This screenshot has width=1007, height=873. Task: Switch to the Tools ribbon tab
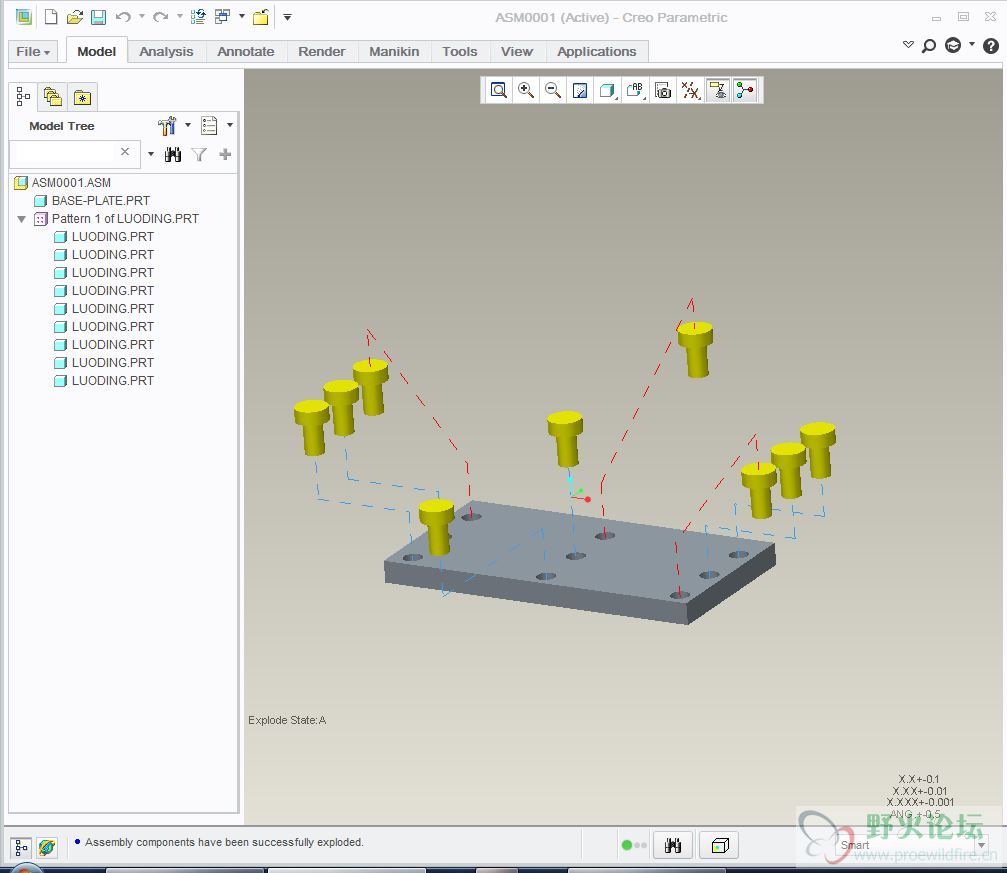point(460,51)
